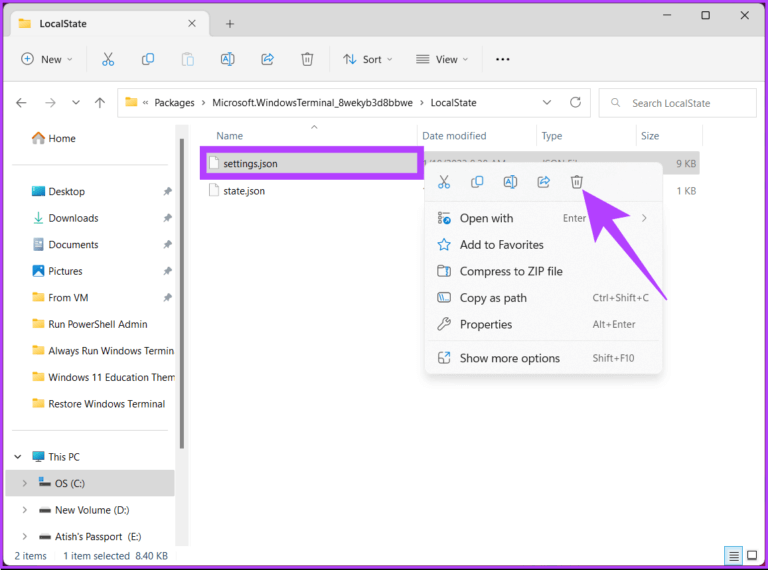This screenshot has height=570, width=768.
Task: Select New Volume (D:)
Action: (84, 510)
